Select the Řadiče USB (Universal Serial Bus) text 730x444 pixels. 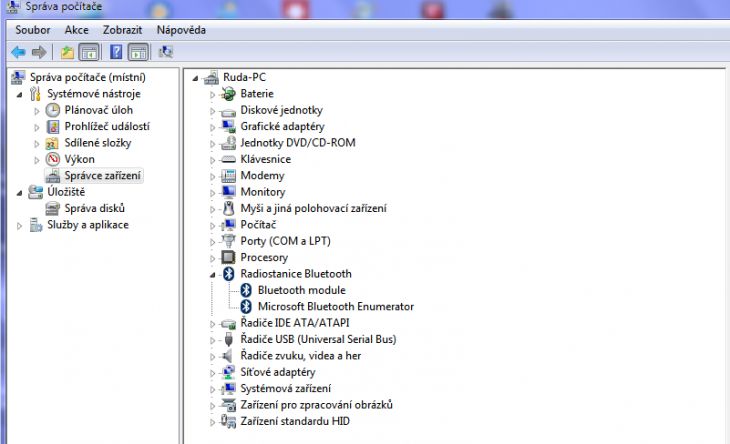[x=318, y=339]
